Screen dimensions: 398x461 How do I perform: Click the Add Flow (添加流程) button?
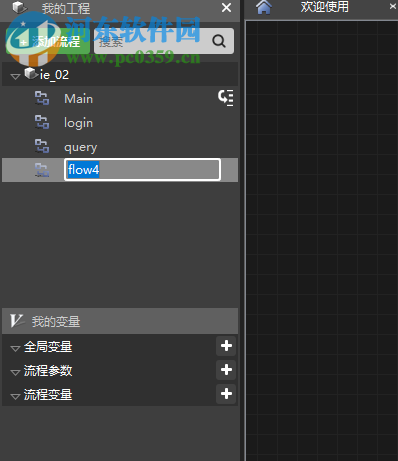pos(48,41)
